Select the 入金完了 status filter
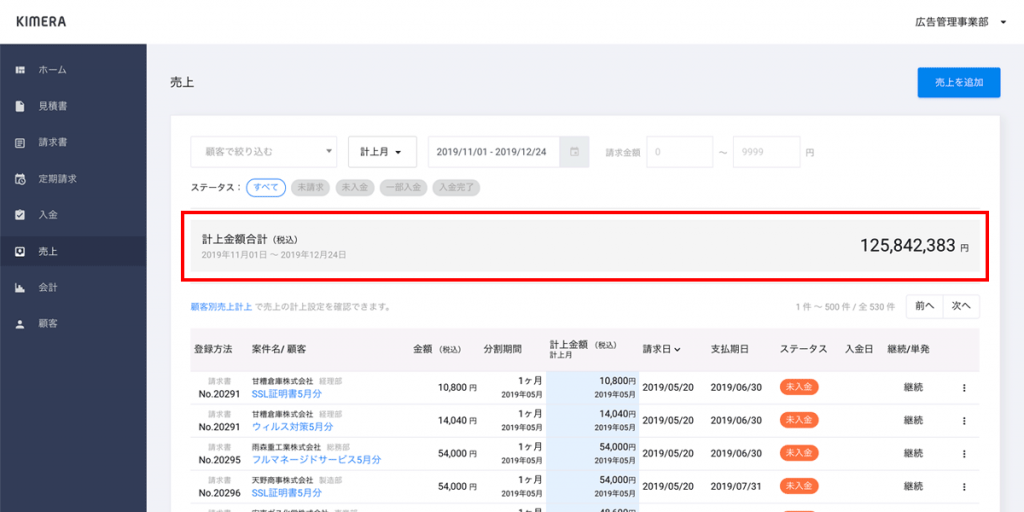The width and height of the screenshot is (1024, 512). [x=456, y=188]
